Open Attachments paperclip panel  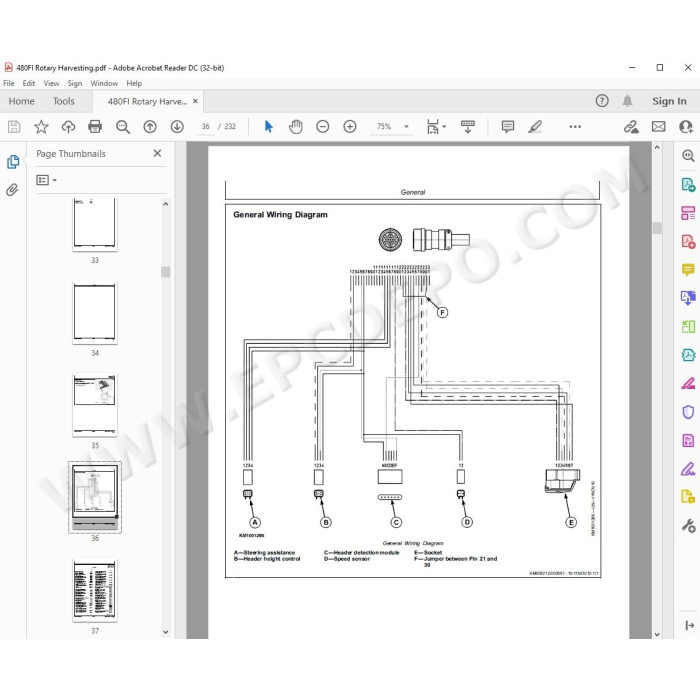click(x=12, y=190)
